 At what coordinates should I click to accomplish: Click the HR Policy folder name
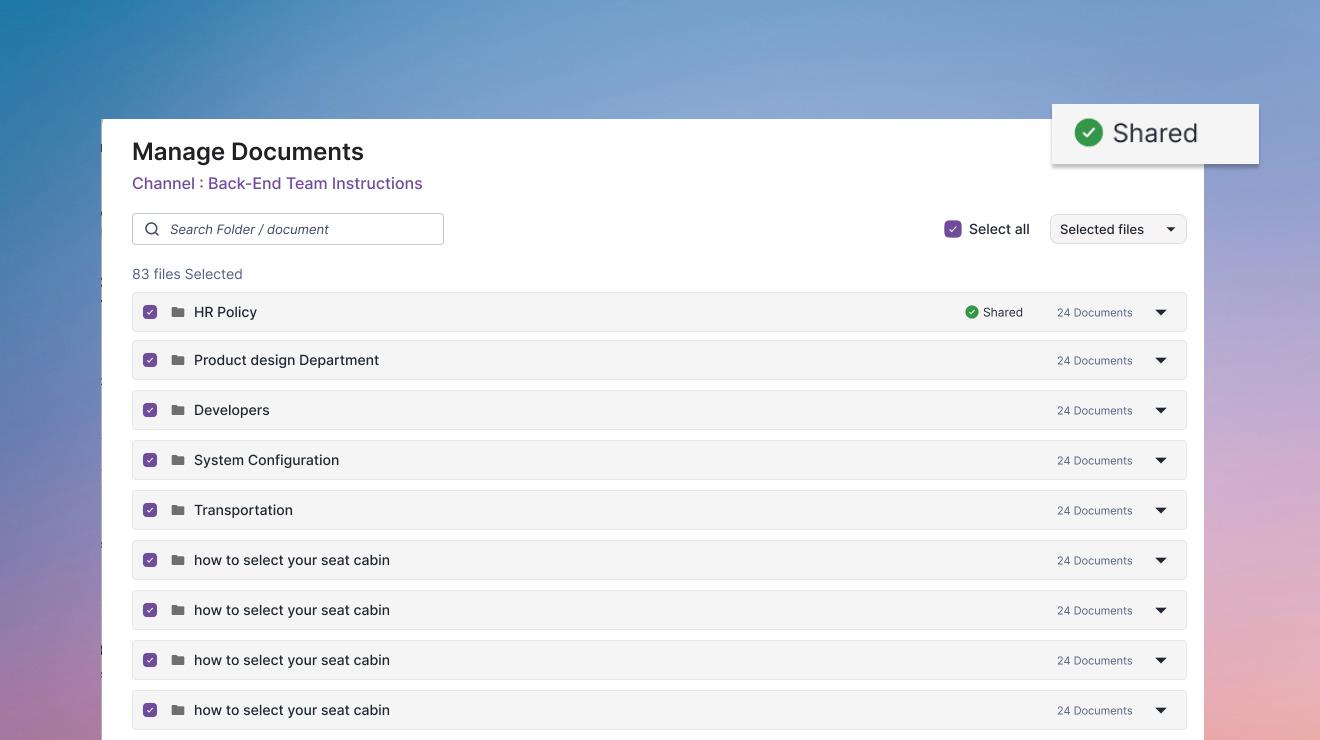pyautogui.click(x=225, y=312)
